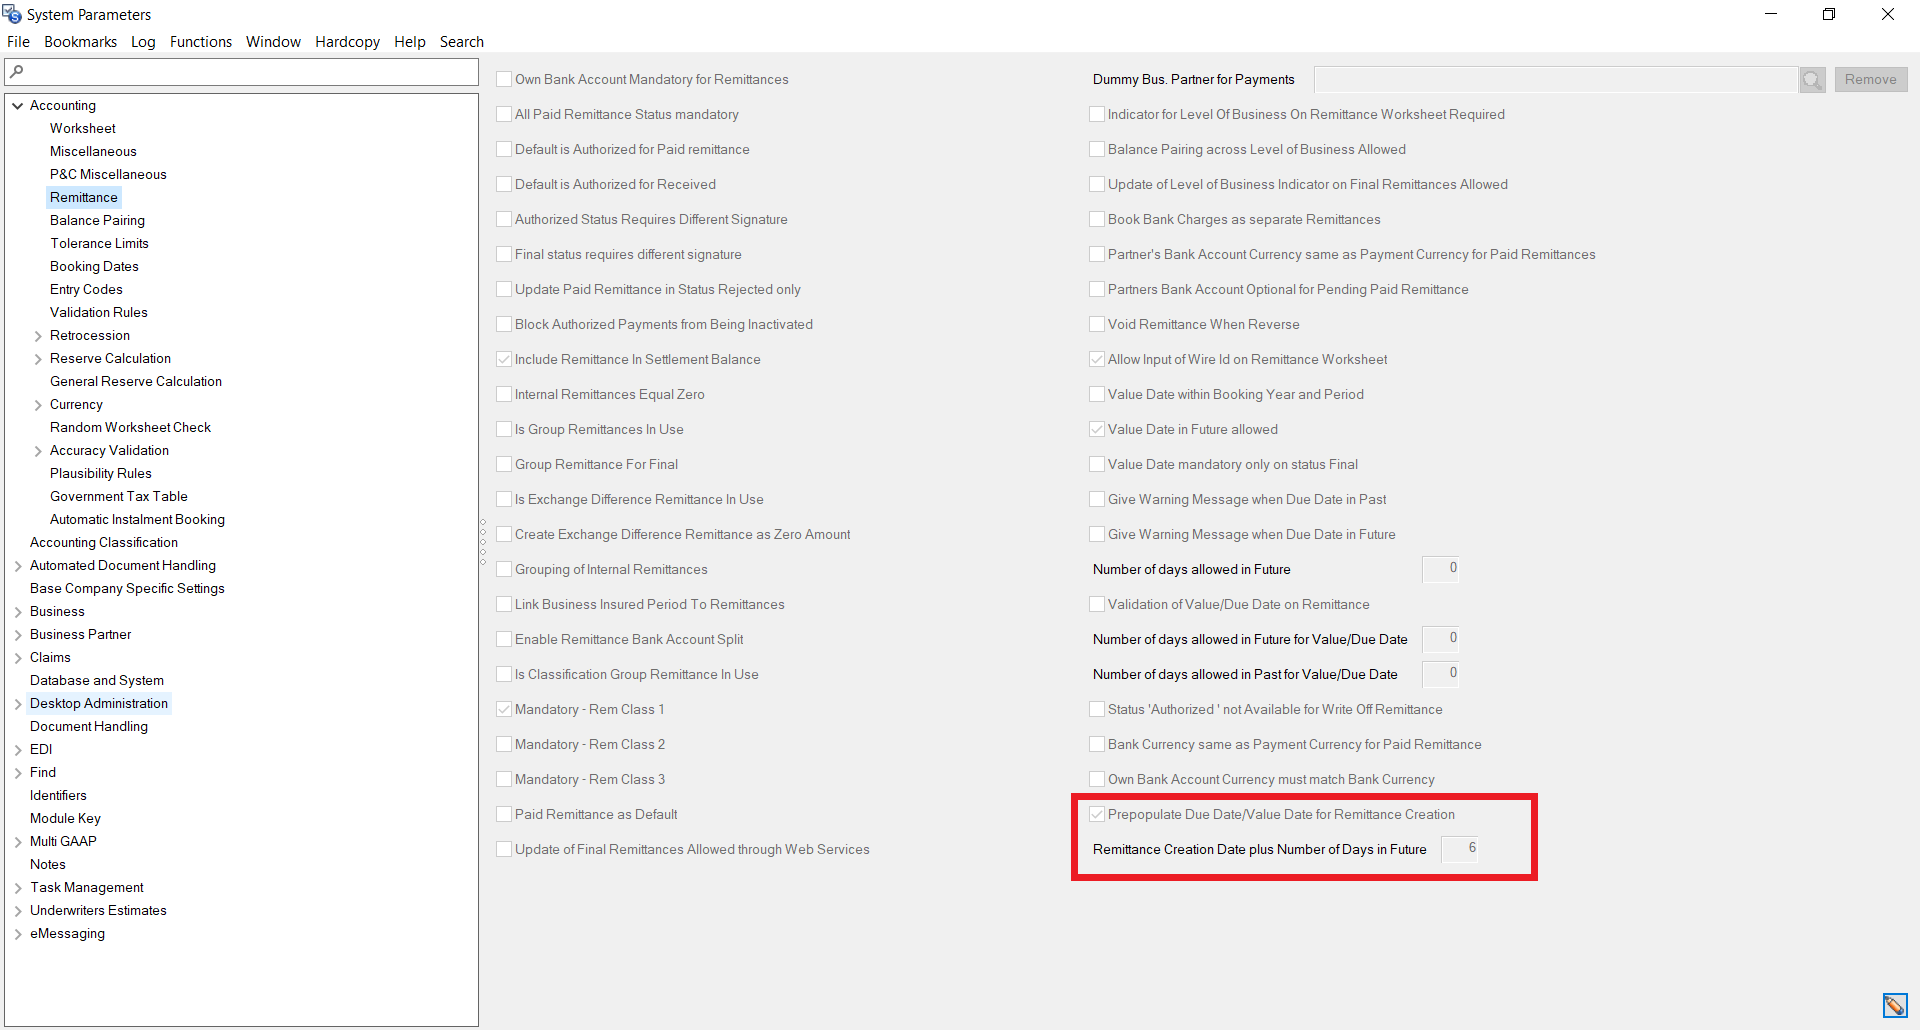This screenshot has width=1920, height=1030.
Task: Collapse the Accounting tree node
Action: click(x=18, y=106)
